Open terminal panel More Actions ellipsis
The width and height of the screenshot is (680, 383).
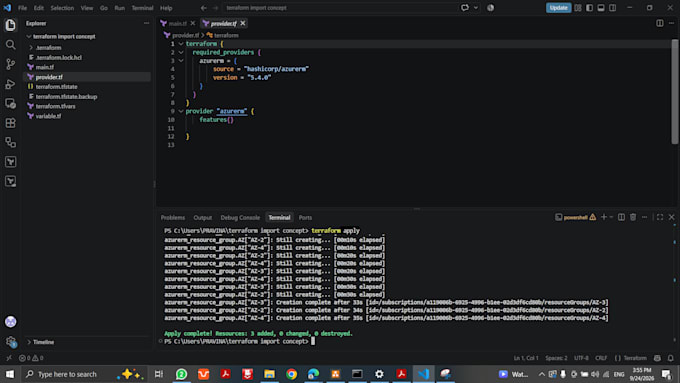tap(644, 217)
